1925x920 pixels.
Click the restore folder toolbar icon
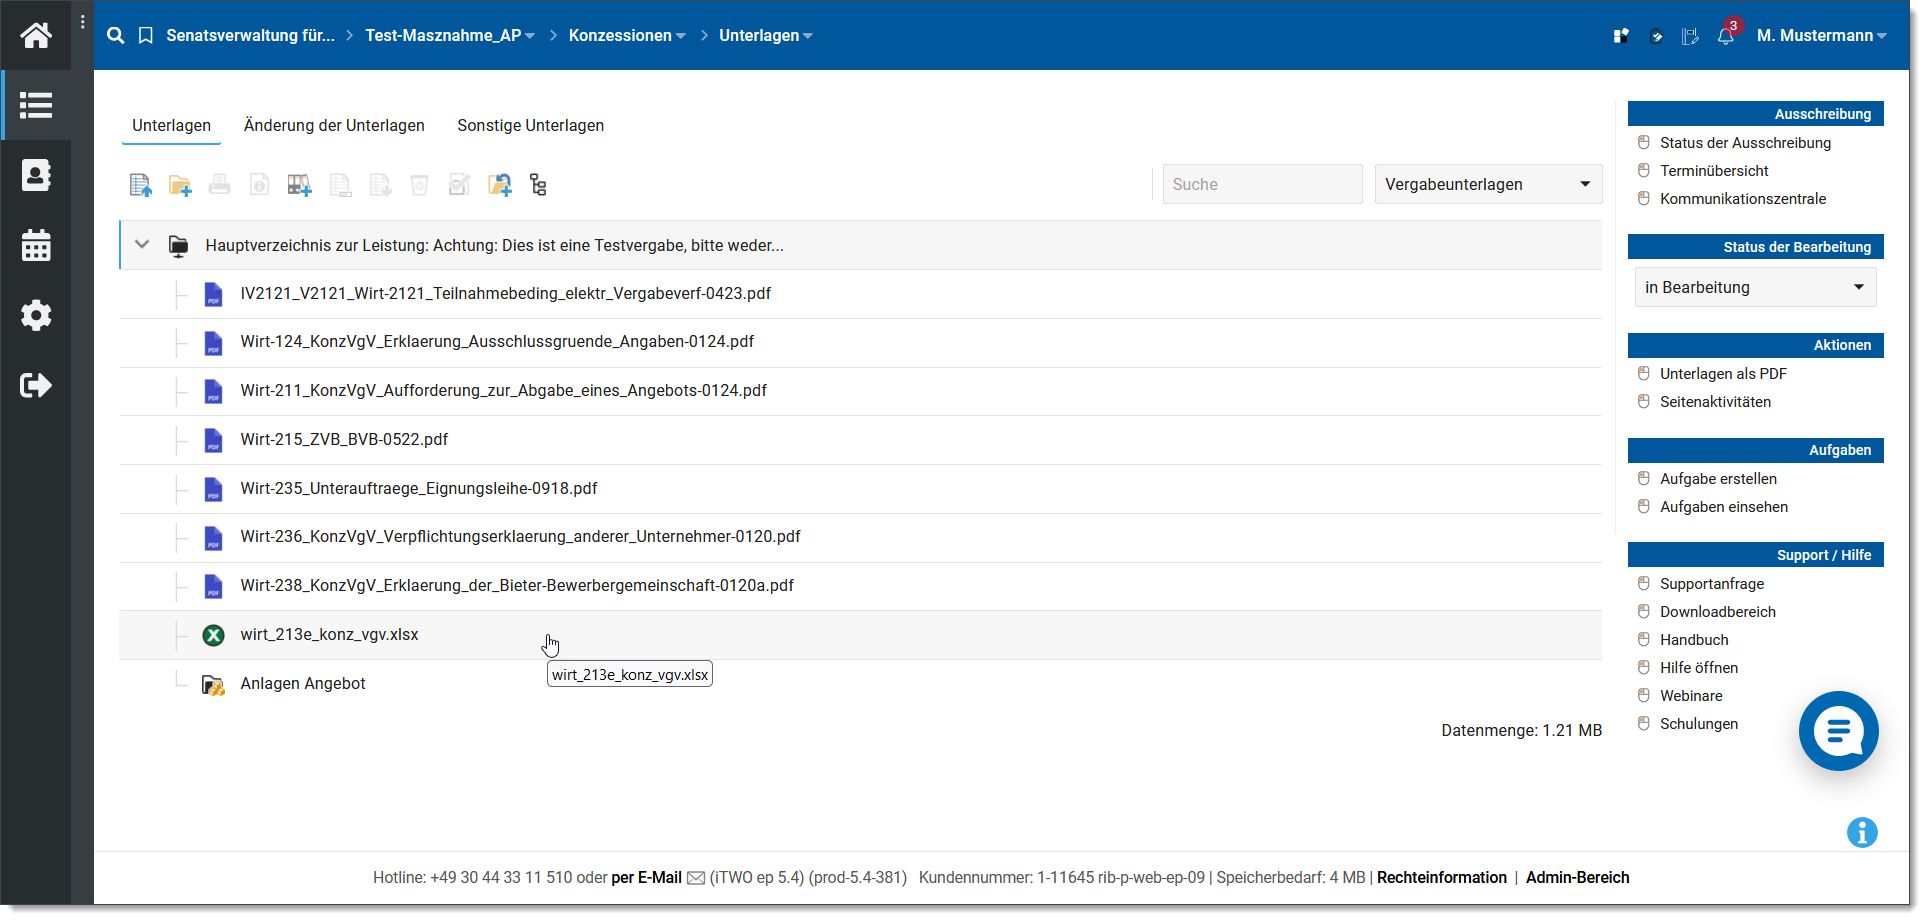click(x=499, y=185)
